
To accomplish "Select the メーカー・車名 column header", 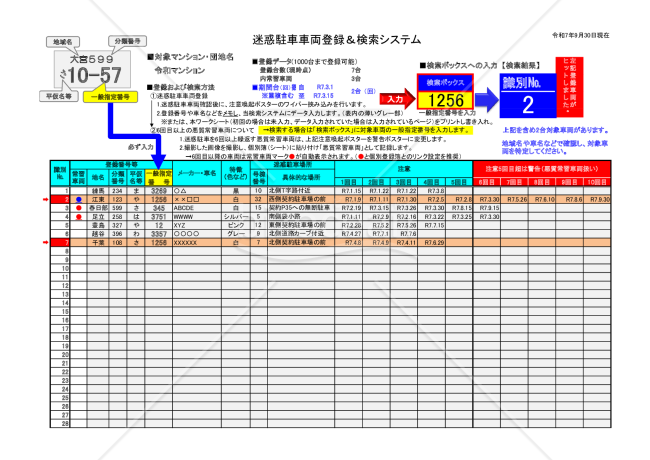I will 197,173.
